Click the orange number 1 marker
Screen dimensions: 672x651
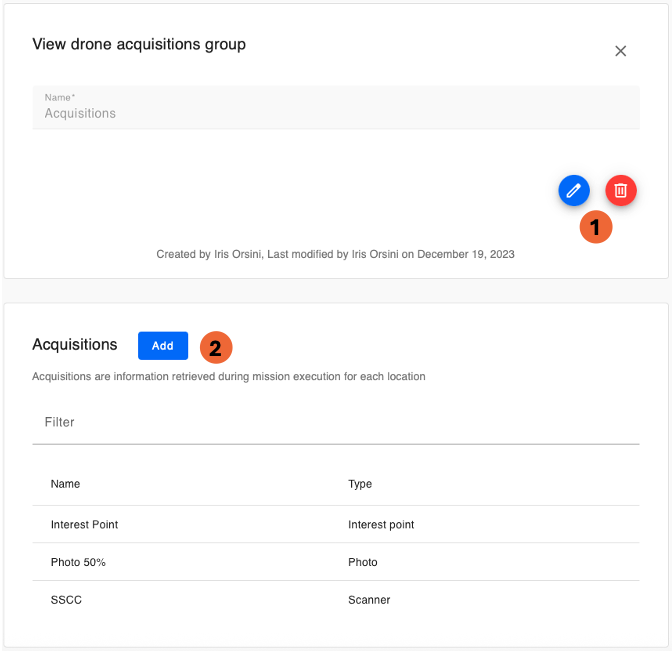596,227
